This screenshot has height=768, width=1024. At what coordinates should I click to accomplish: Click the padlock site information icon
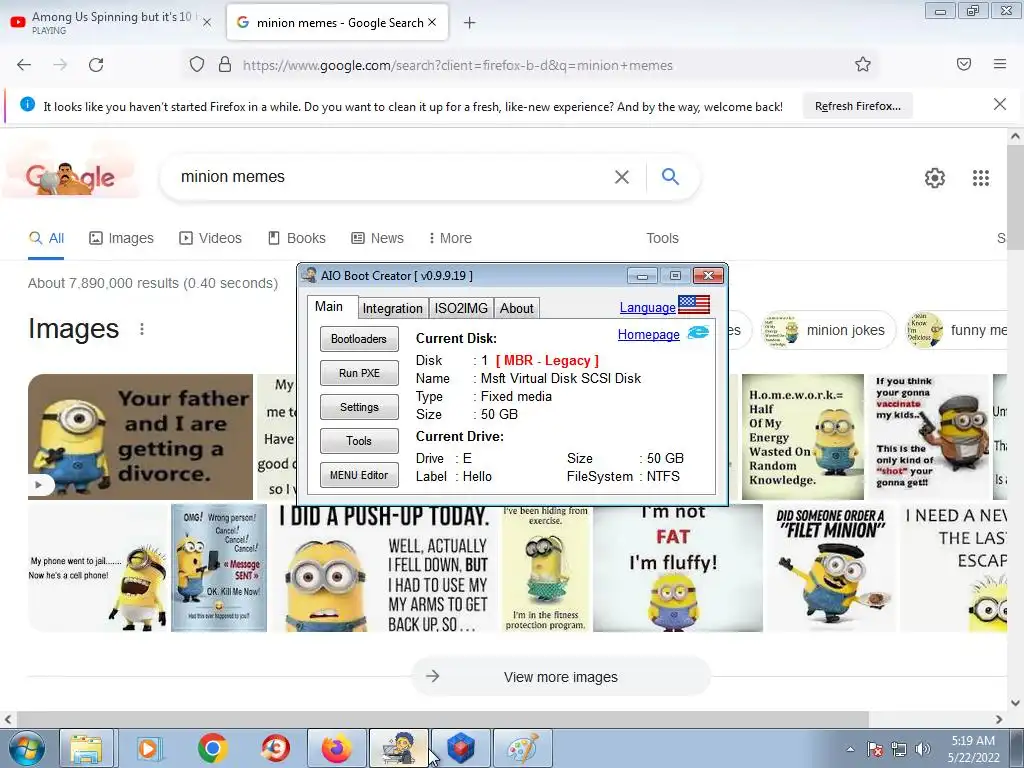(x=225, y=65)
